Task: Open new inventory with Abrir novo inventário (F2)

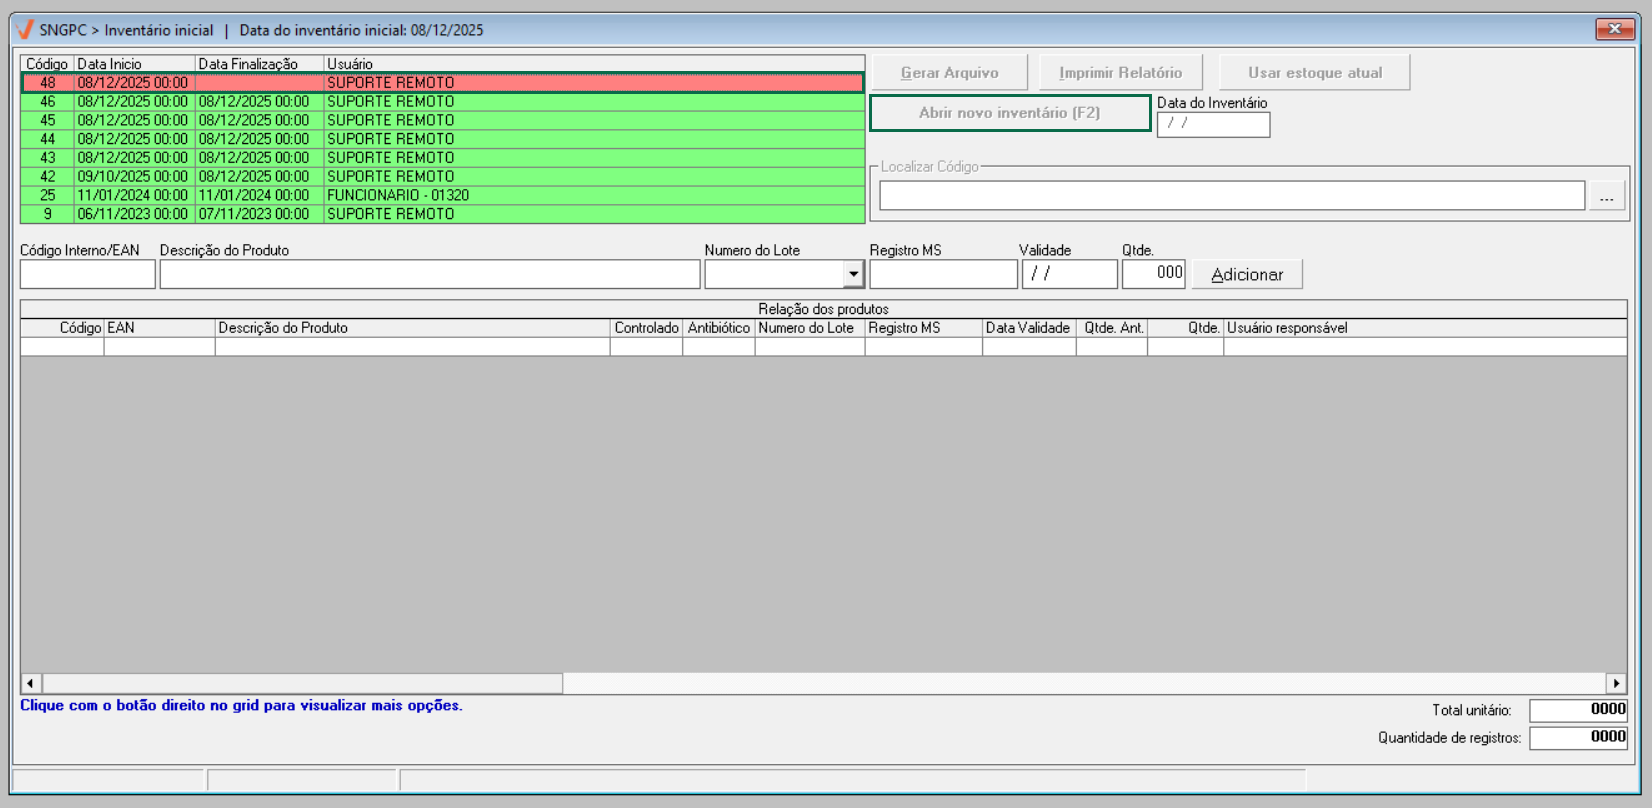Action: [1009, 113]
